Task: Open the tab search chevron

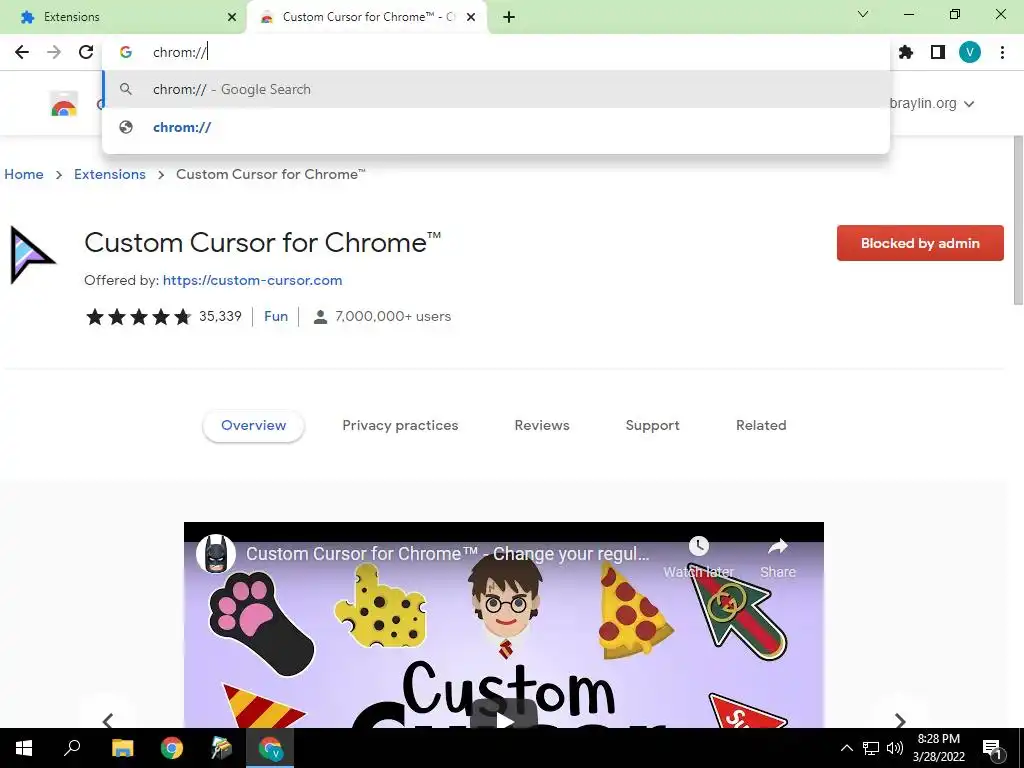Action: tap(863, 14)
